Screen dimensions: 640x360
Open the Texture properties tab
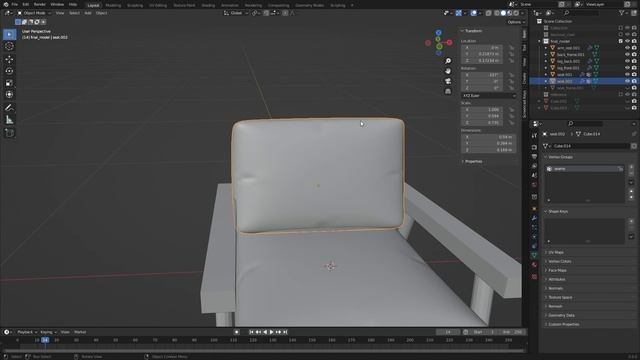[534, 277]
